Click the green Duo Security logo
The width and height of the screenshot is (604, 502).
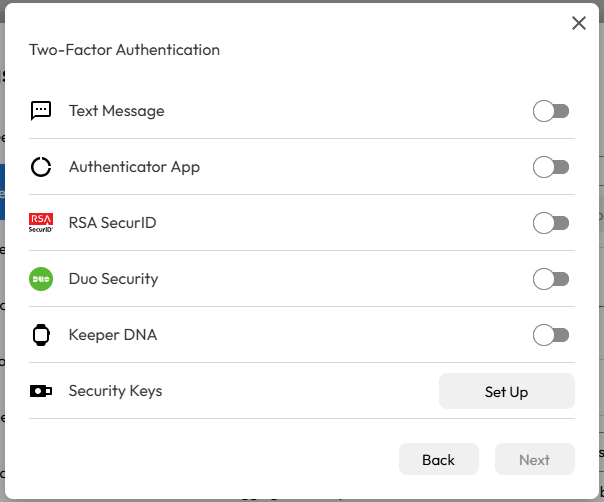click(x=41, y=279)
